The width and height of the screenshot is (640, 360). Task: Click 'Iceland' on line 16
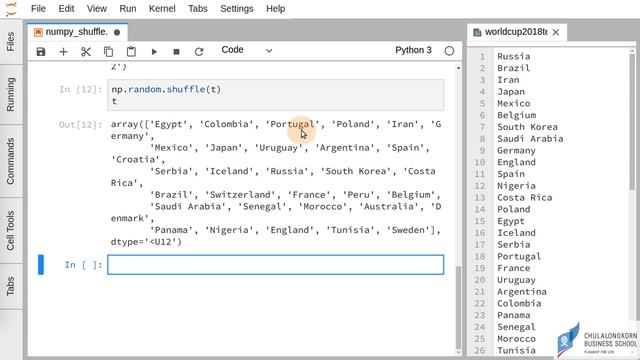(x=516, y=233)
